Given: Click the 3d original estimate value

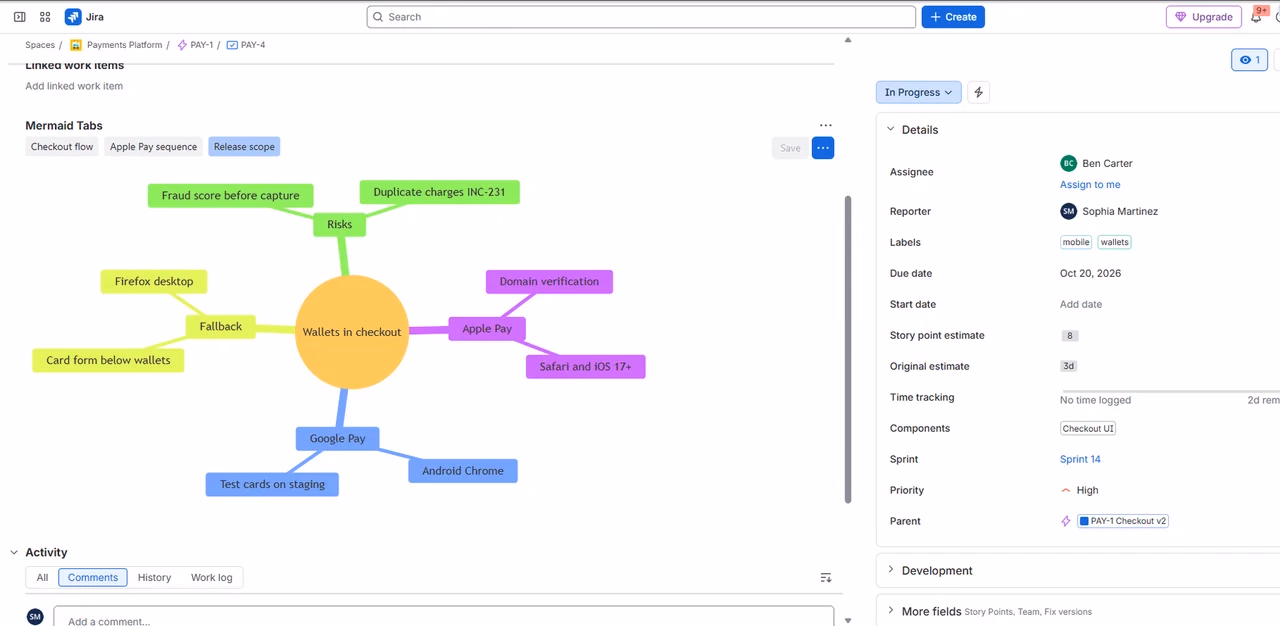Looking at the screenshot, I should (1069, 366).
